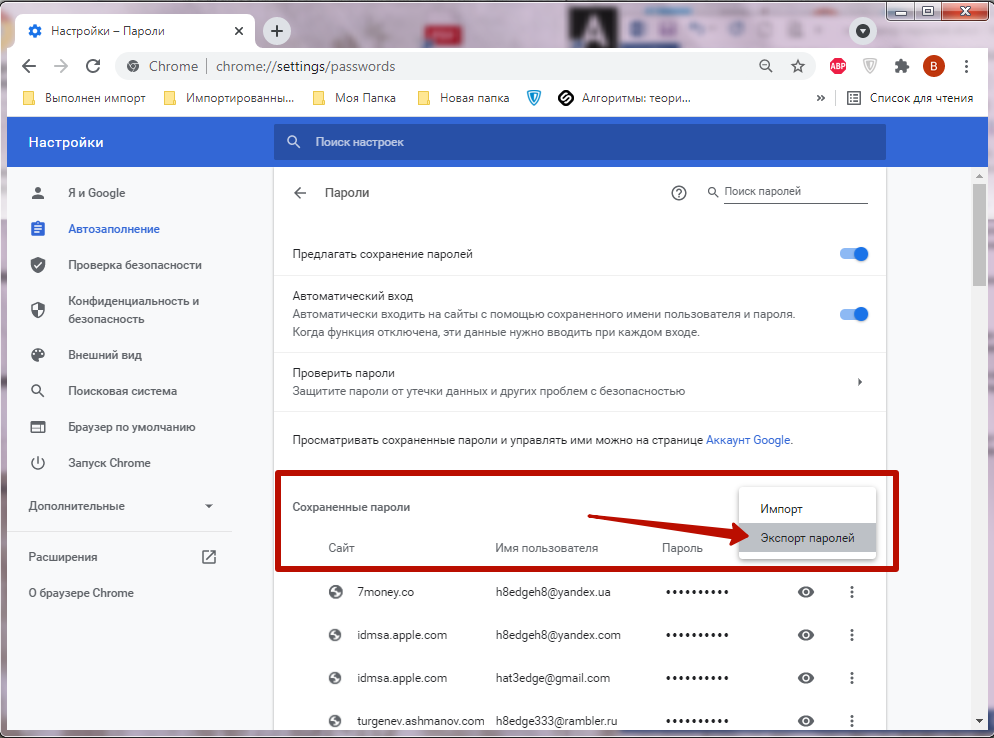Open more actions for idmsa.apple.com yandex entry
994x738 pixels.
[x=852, y=635]
